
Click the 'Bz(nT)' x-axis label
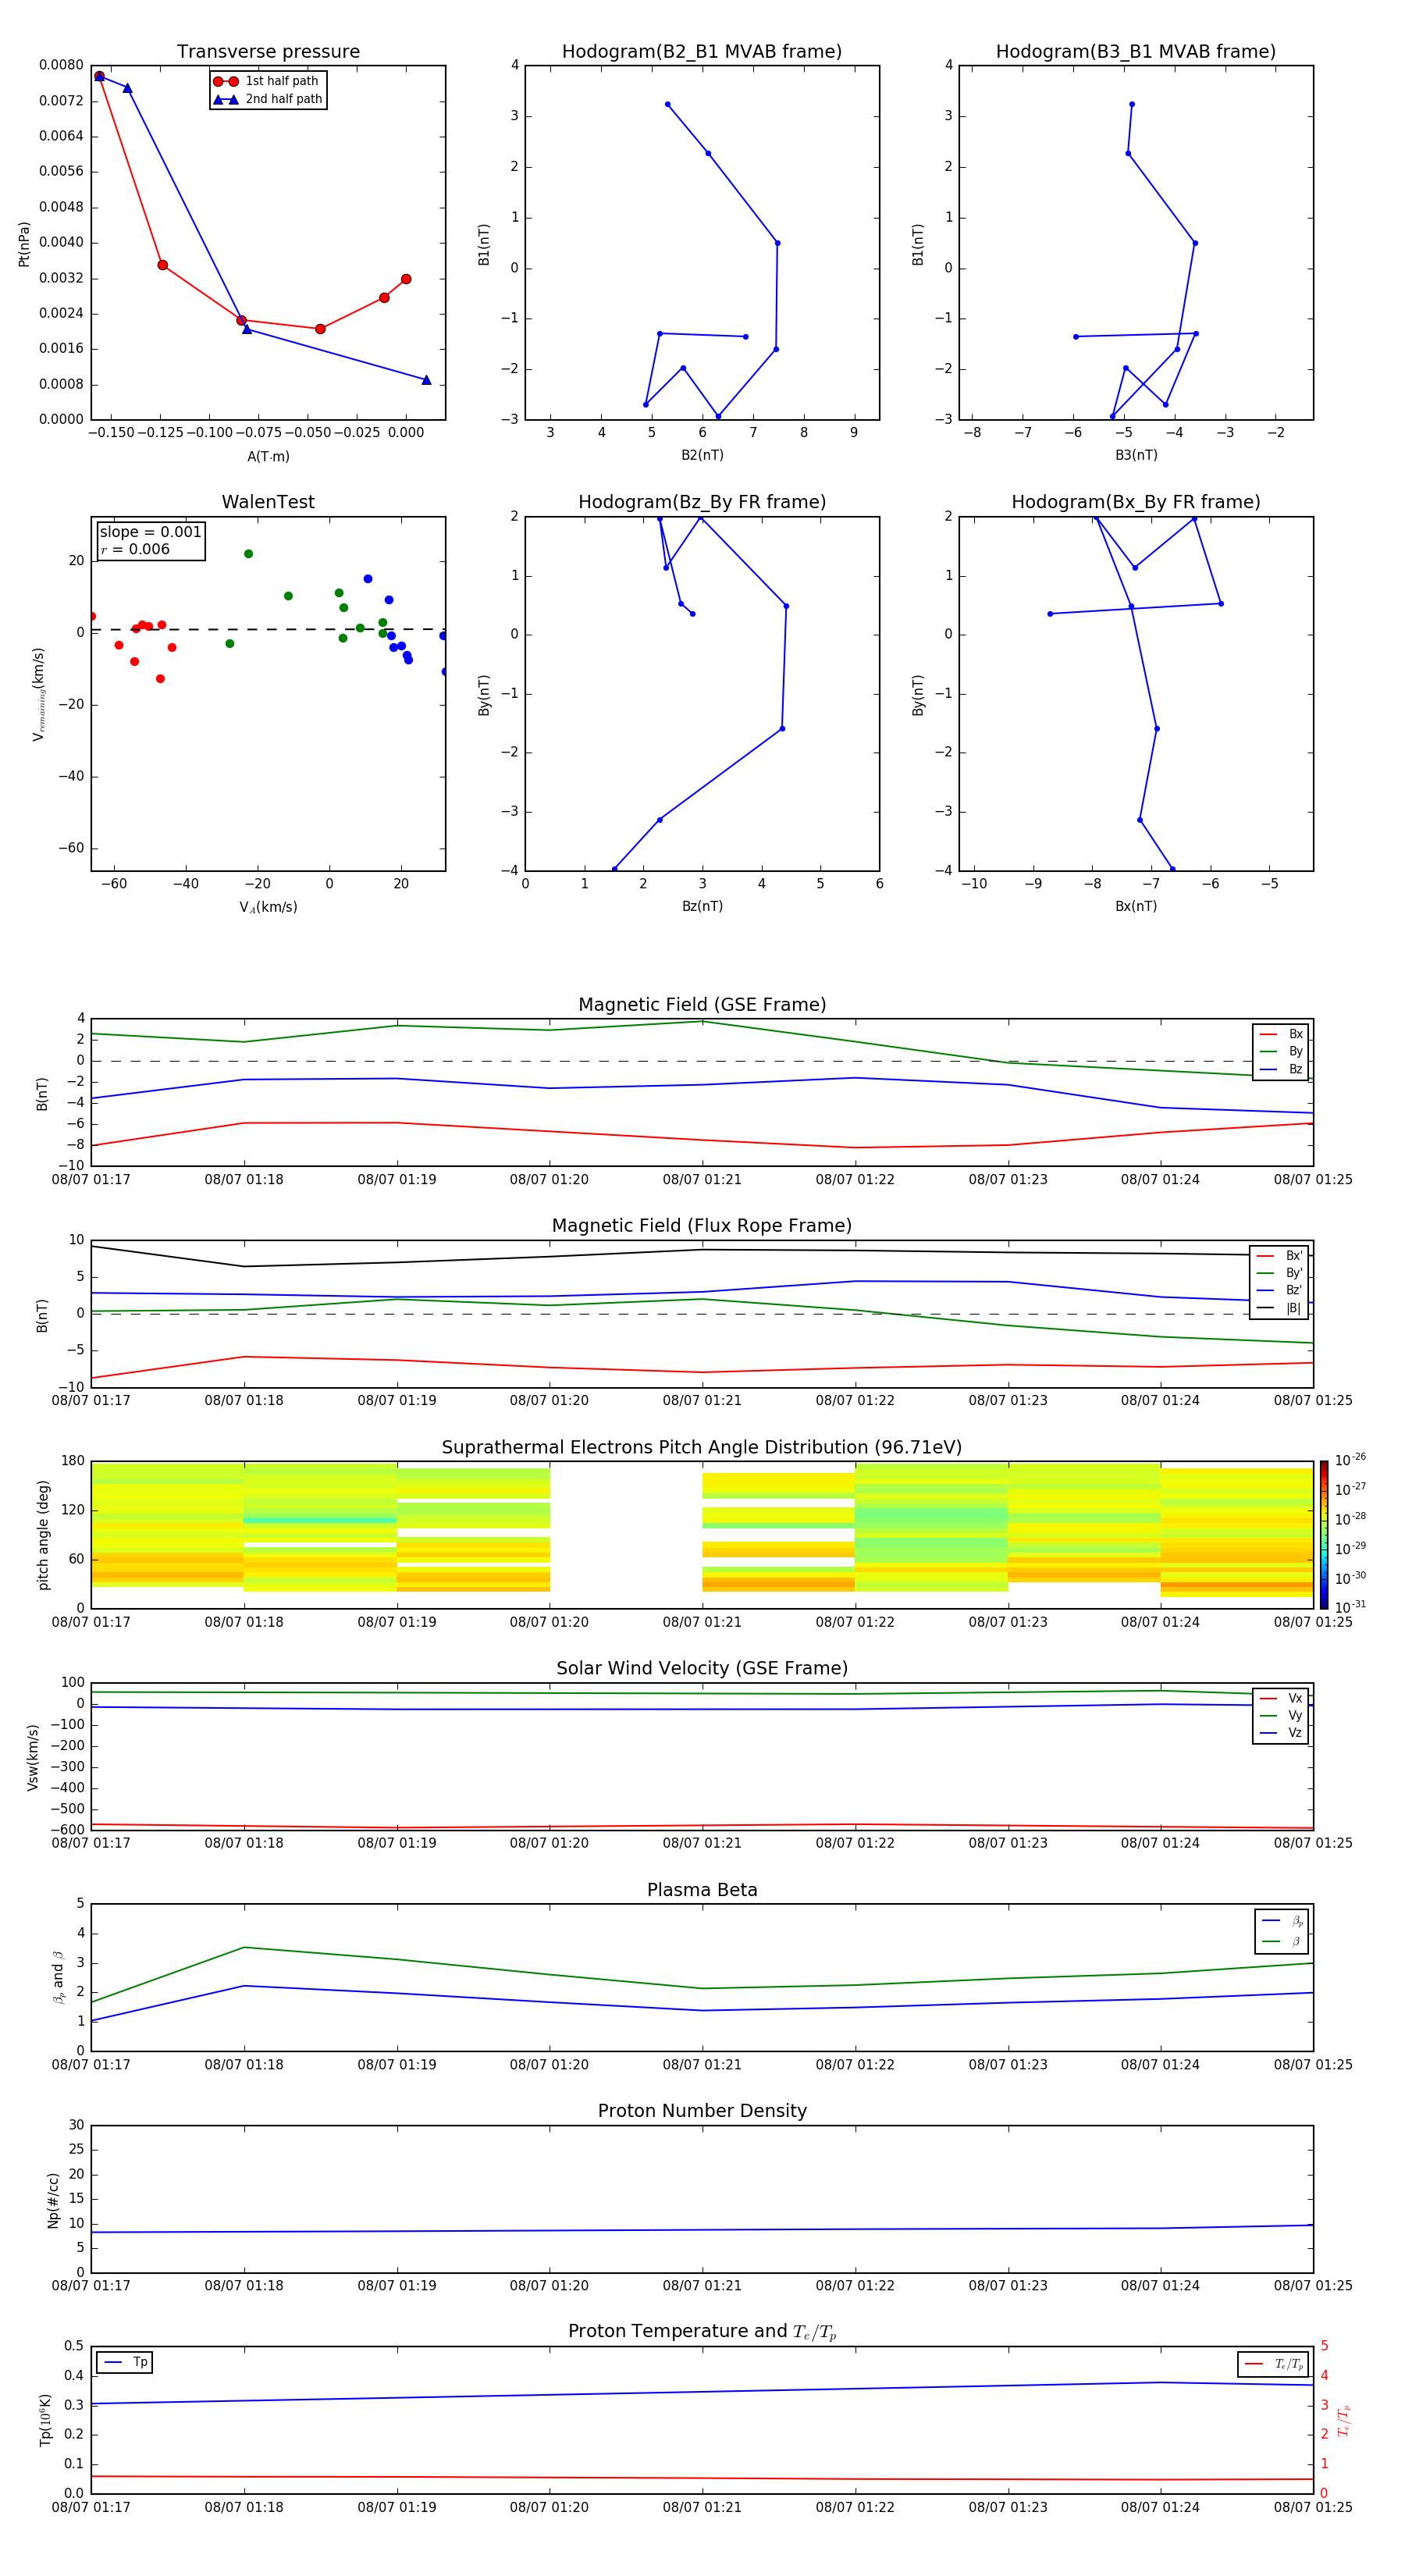click(702, 906)
